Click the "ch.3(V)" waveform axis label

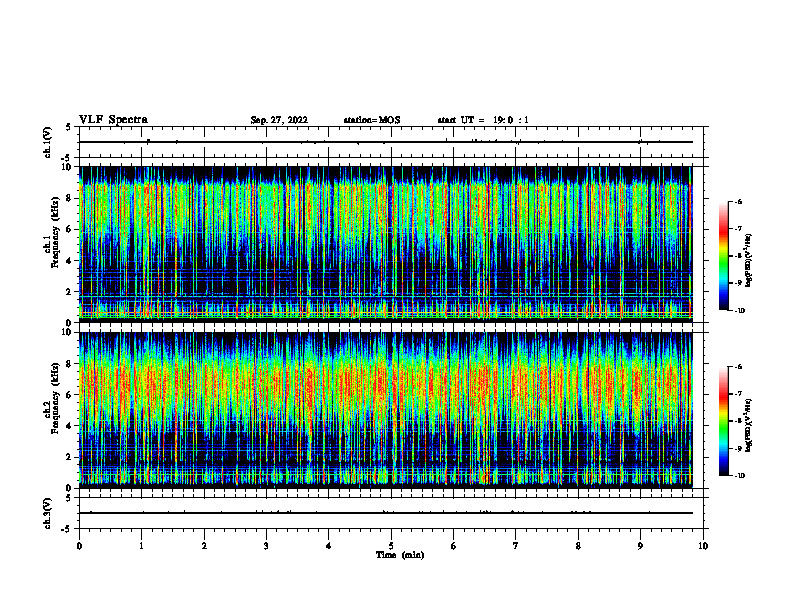click(x=47, y=513)
